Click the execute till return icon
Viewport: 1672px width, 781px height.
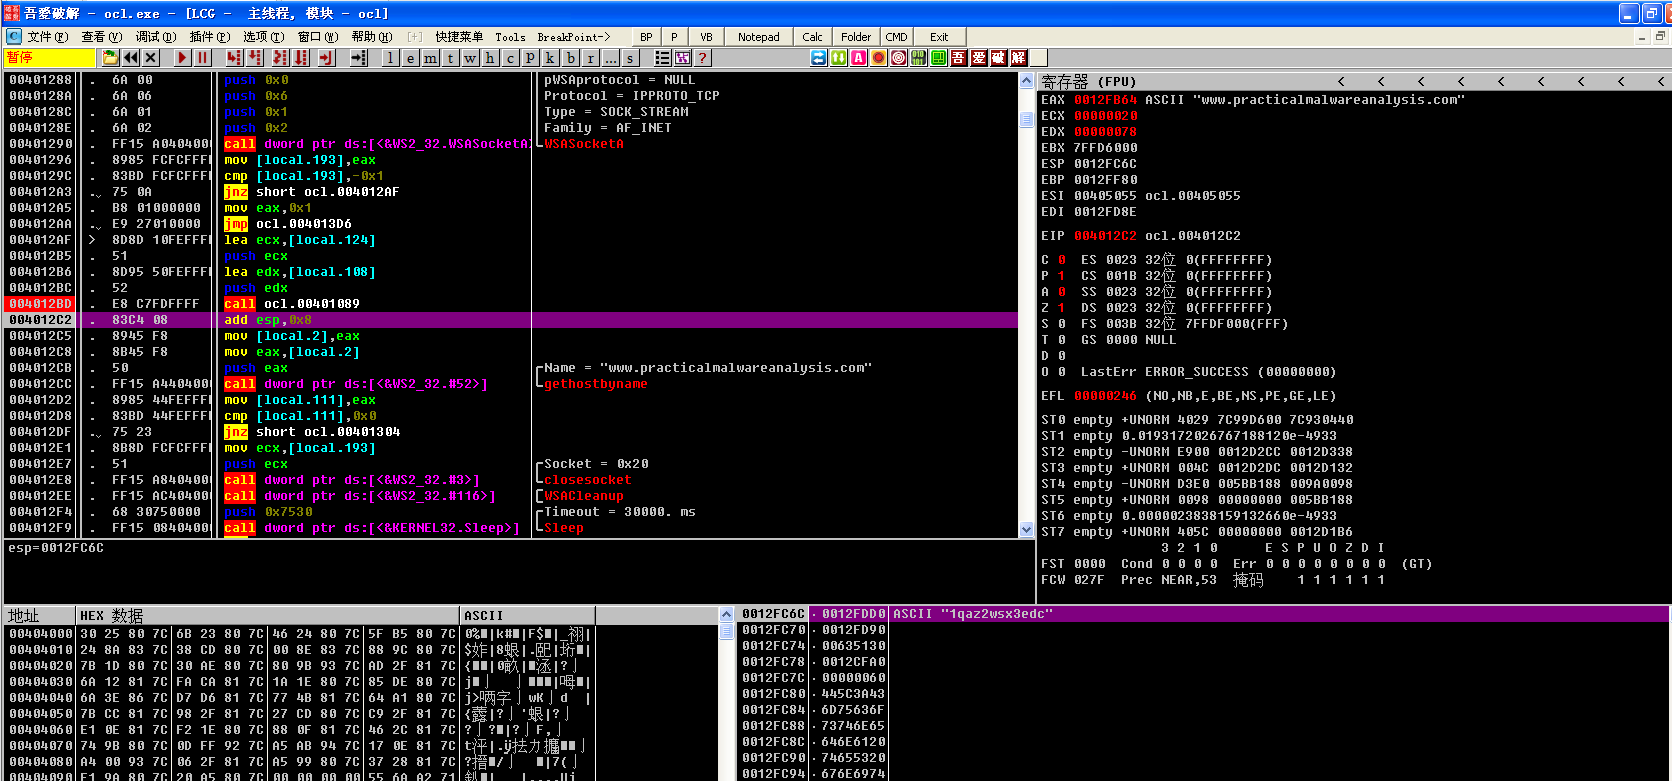[326, 58]
